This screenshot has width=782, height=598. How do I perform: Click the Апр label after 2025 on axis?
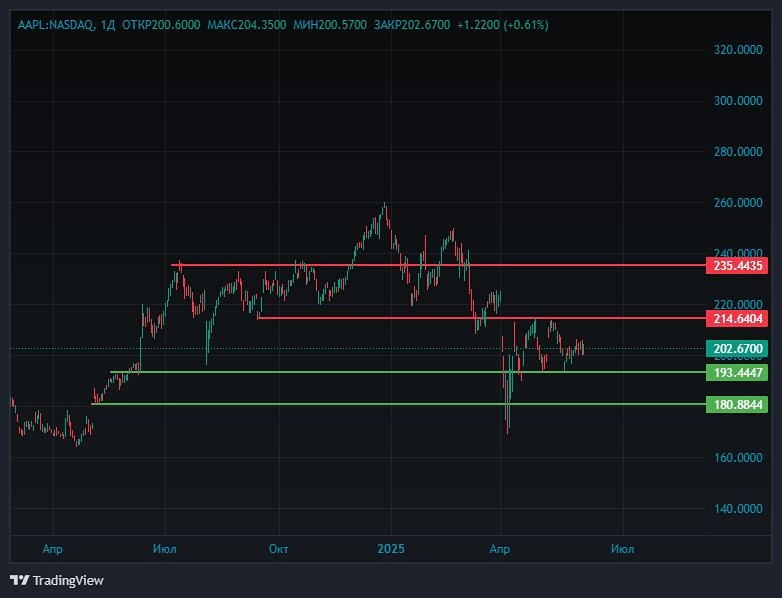coord(500,549)
